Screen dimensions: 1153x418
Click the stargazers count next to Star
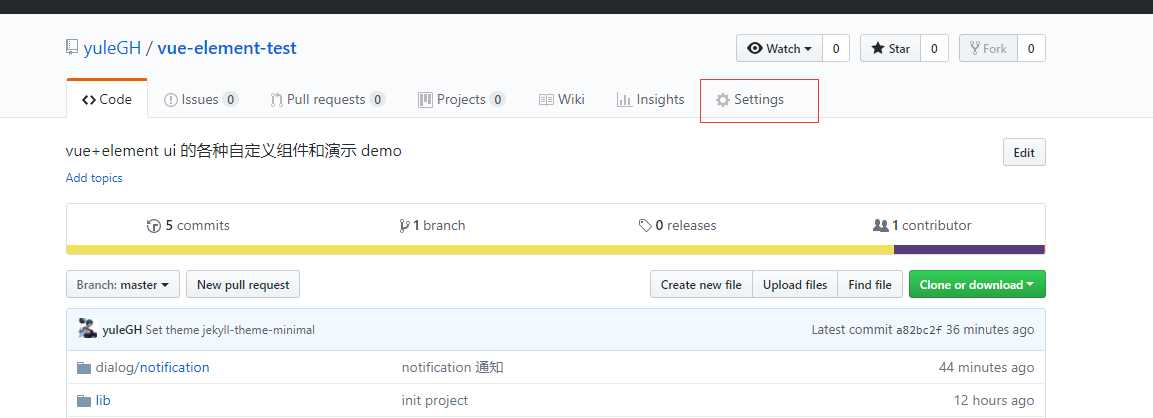(934, 49)
